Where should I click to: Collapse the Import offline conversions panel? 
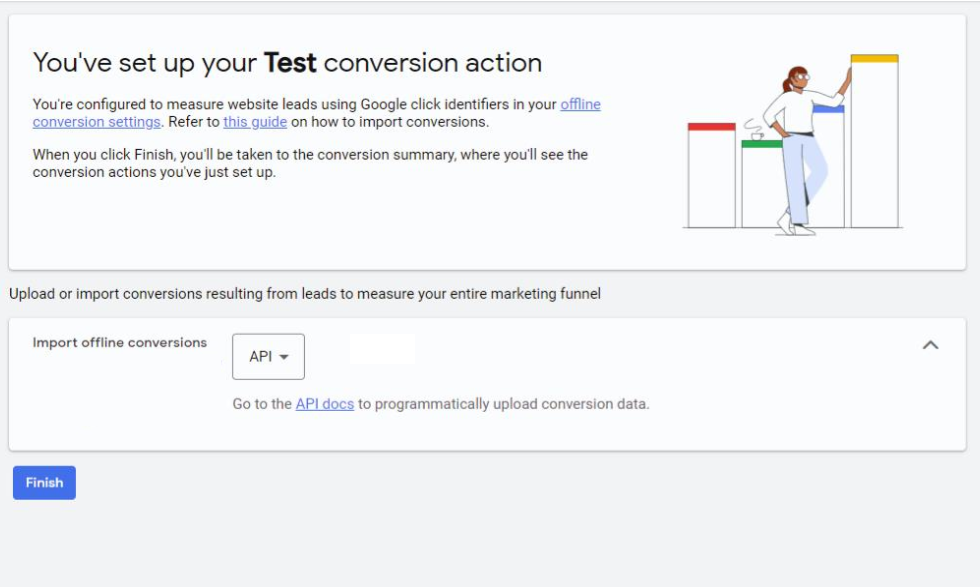930,345
